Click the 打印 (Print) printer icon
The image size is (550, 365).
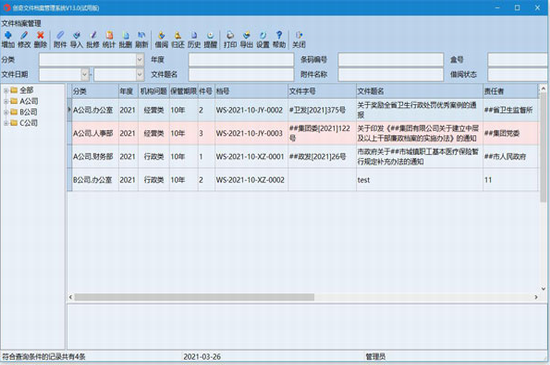click(x=230, y=39)
